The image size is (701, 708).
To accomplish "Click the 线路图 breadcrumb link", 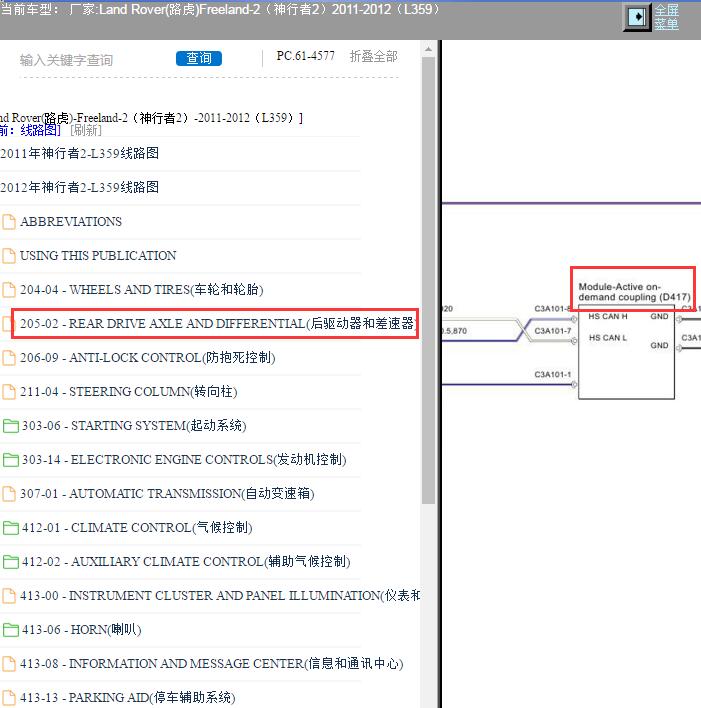I will pos(38,130).
